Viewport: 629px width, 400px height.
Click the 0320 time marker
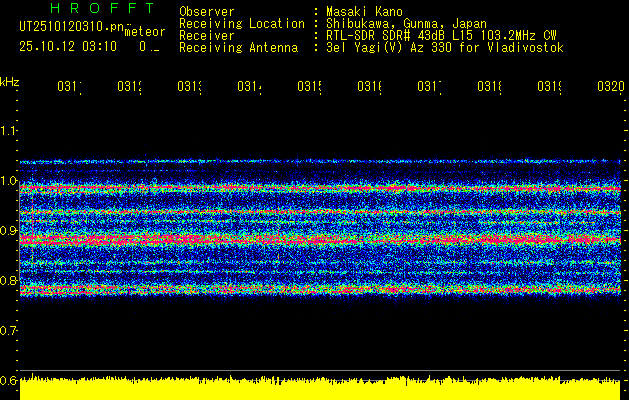611,86
